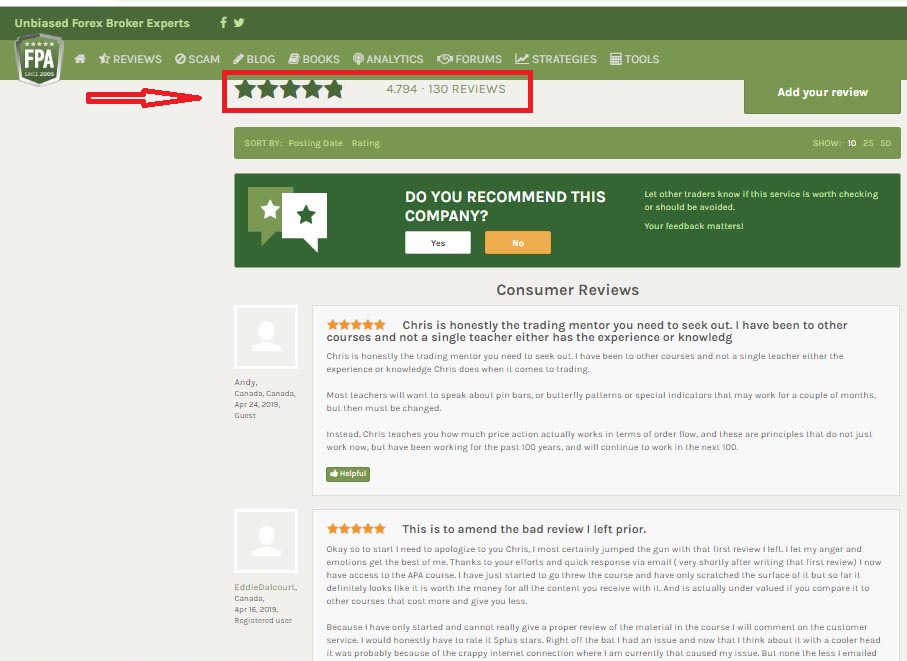Mark Andy's review as Helpful
907x661 pixels.
(348, 474)
